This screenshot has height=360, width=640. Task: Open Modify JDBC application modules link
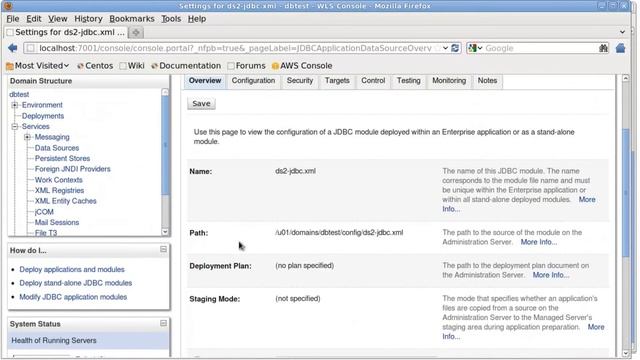(x=73, y=297)
